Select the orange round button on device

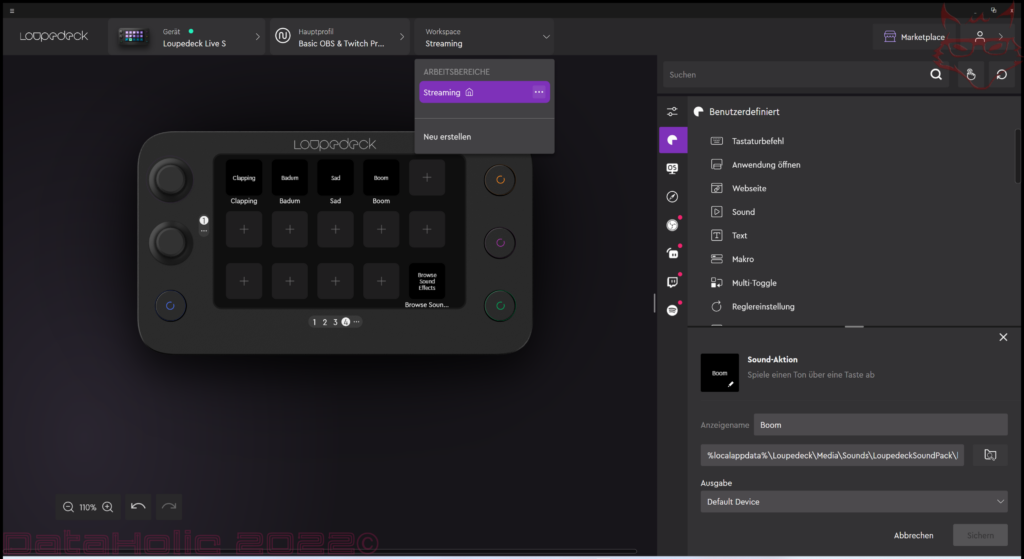pos(500,180)
